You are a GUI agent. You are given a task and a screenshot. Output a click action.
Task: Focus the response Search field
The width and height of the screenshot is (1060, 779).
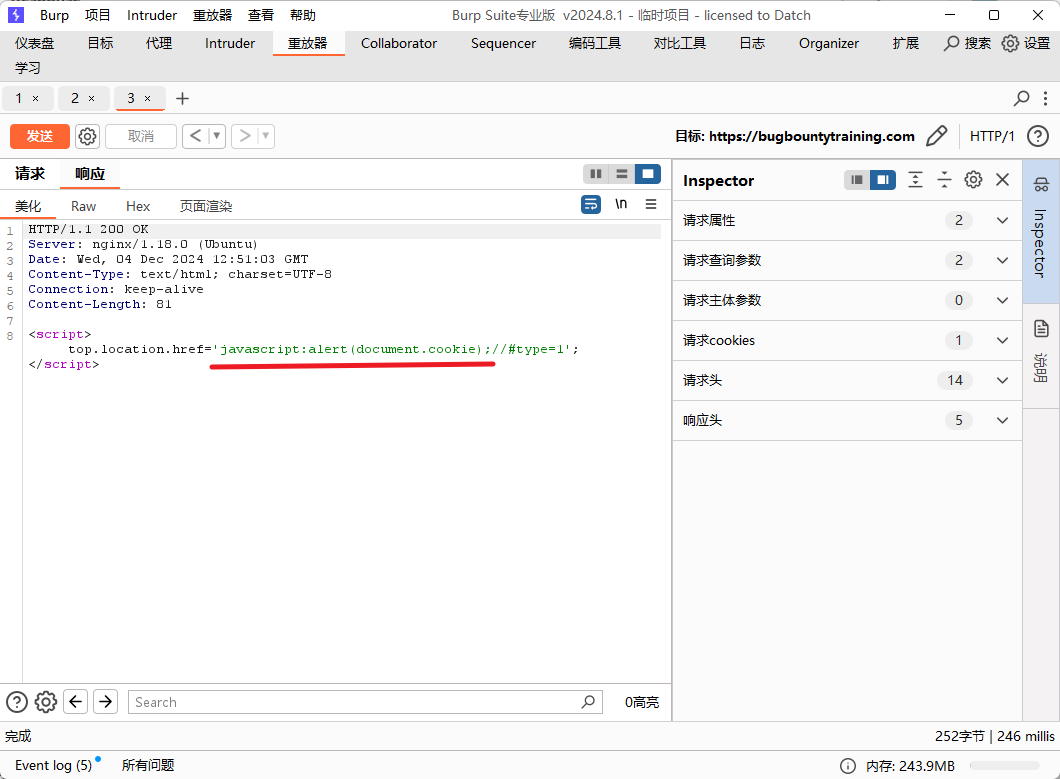click(x=365, y=702)
